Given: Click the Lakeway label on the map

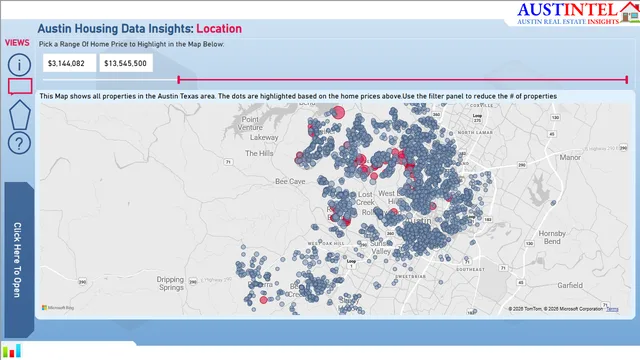Looking at the screenshot, I should (x=264, y=138).
